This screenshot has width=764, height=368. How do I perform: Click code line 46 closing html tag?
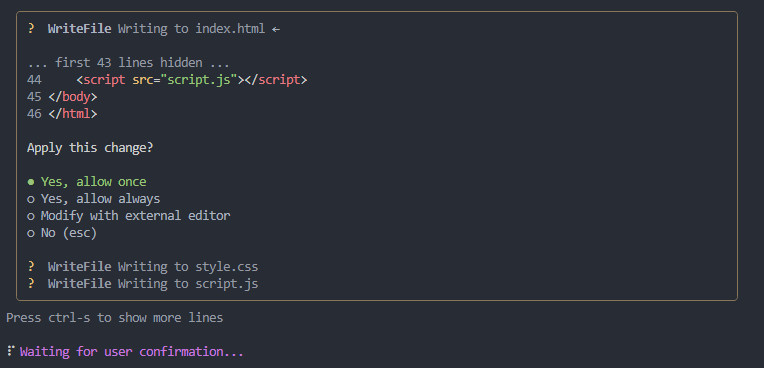pos(62,114)
